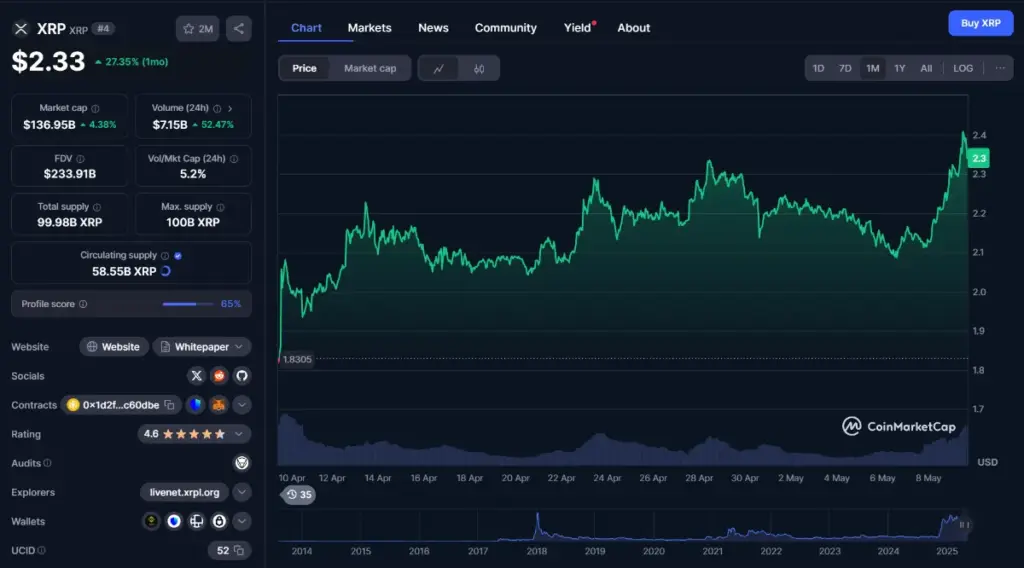This screenshot has height=568, width=1024.
Task: Open the About tab
Action: coord(633,28)
